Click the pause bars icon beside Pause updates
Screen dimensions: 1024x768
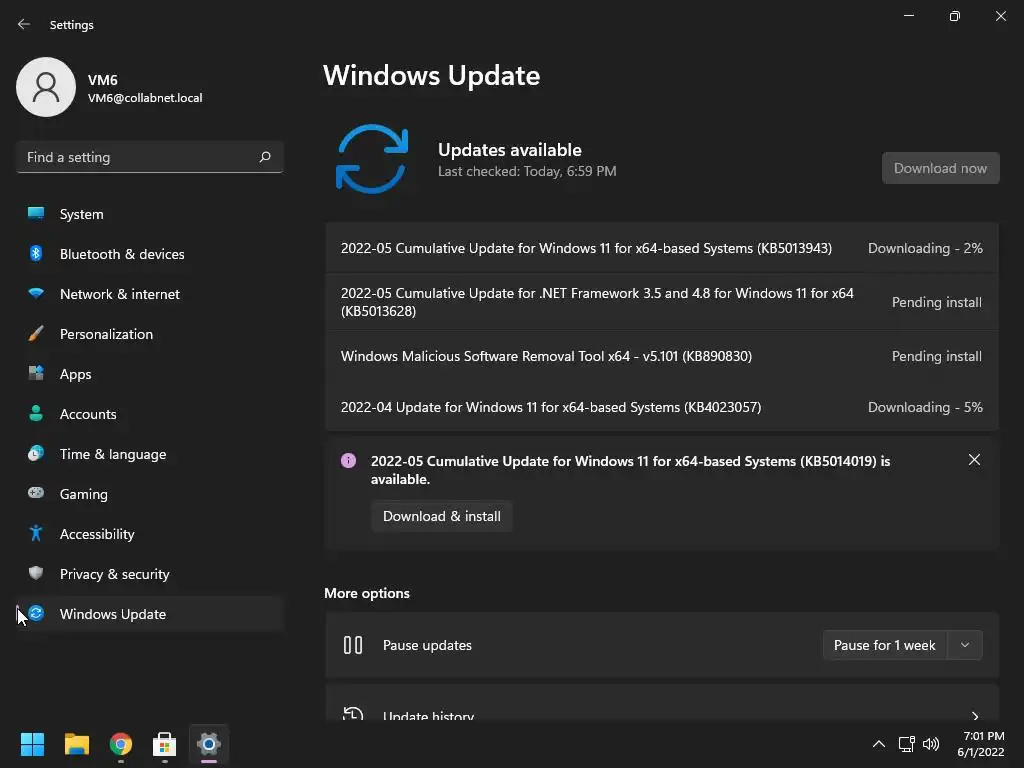pyautogui.click(x=353, y=645)
